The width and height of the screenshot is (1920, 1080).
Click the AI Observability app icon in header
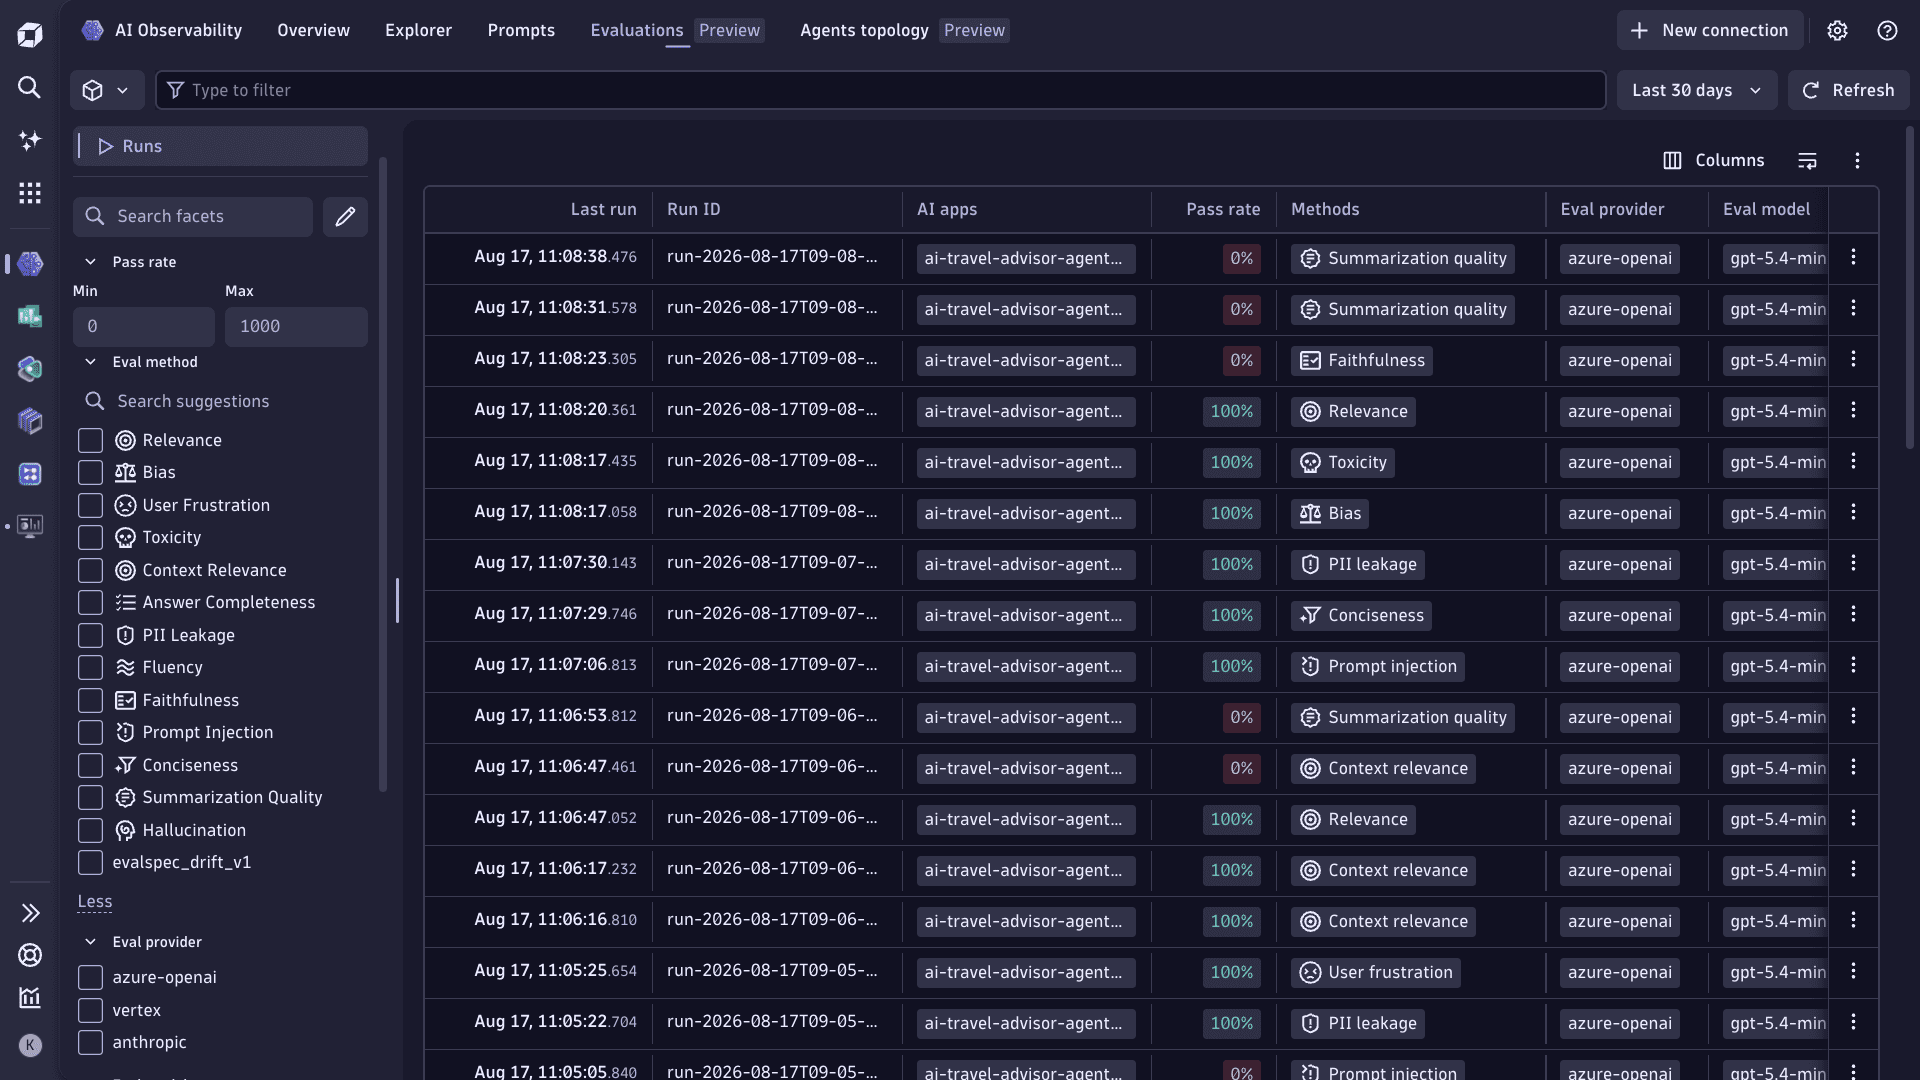coord(93,30)
